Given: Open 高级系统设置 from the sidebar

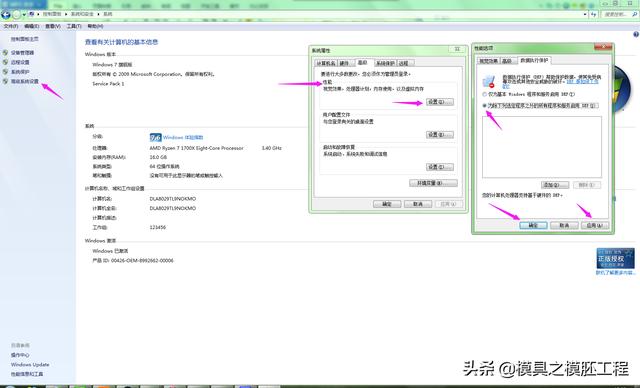Looking at the screenshot, I should click(x=25, y=82).
